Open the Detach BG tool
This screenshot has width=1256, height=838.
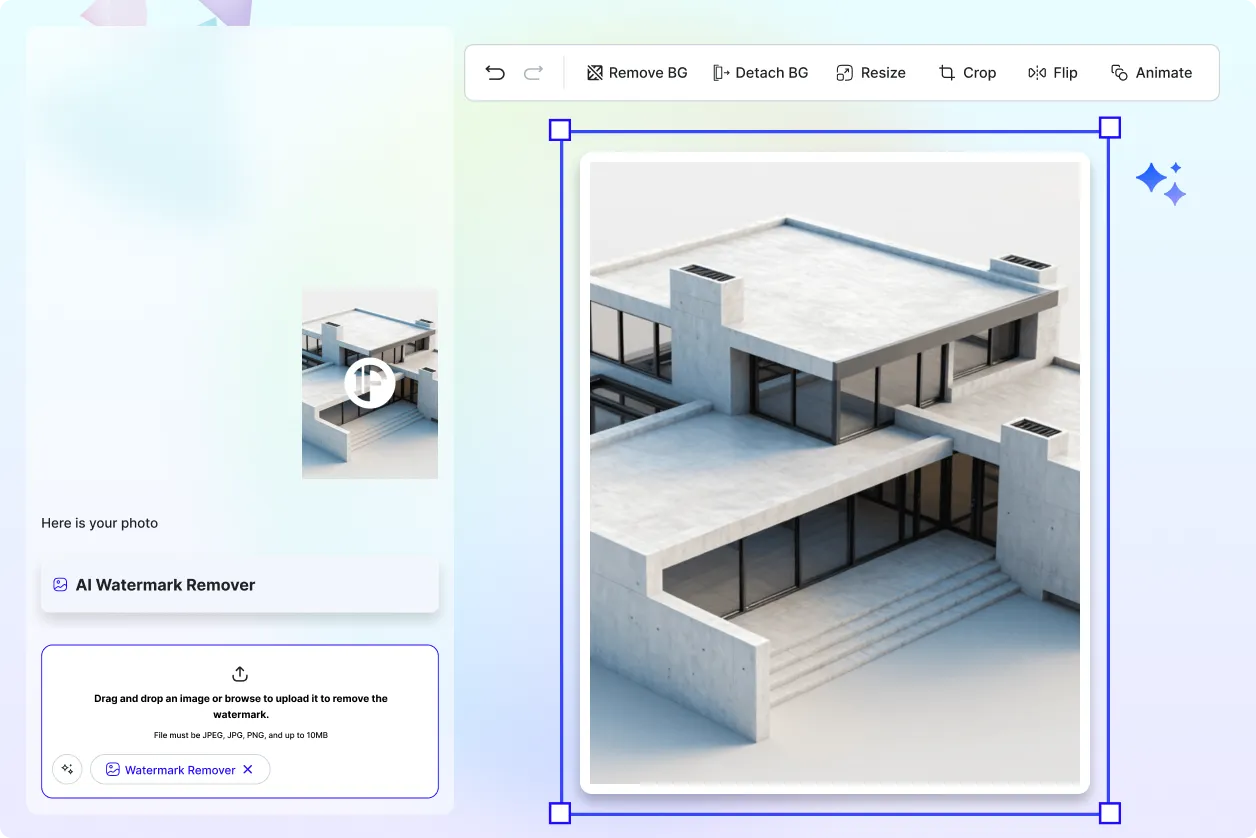click(761, 72)
